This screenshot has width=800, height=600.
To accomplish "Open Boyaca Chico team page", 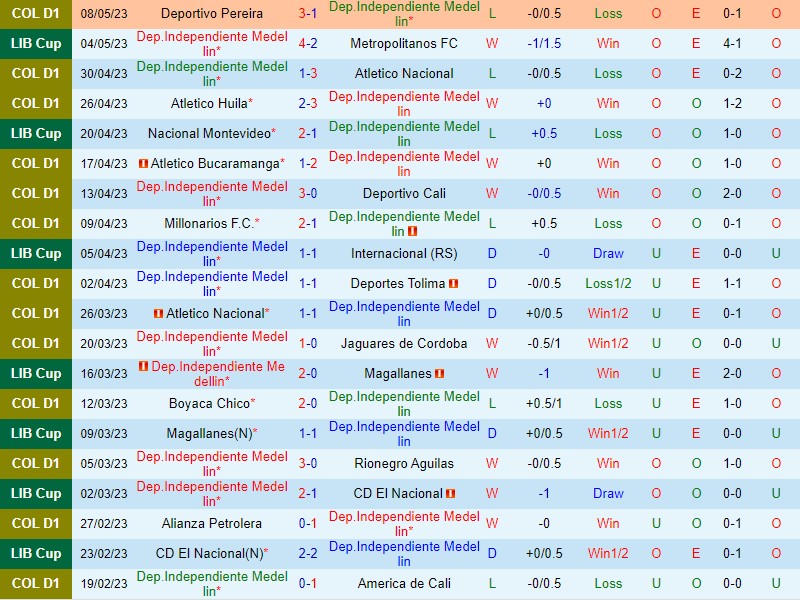I will pos(210,404).
